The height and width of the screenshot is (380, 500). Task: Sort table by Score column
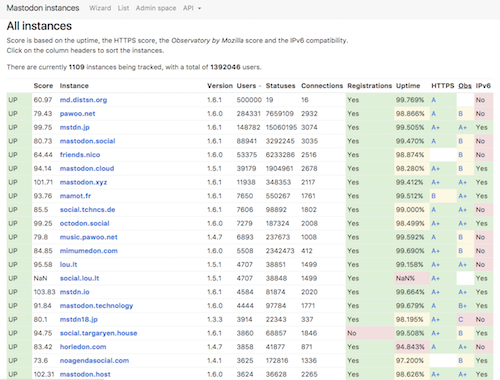point(43,86)
